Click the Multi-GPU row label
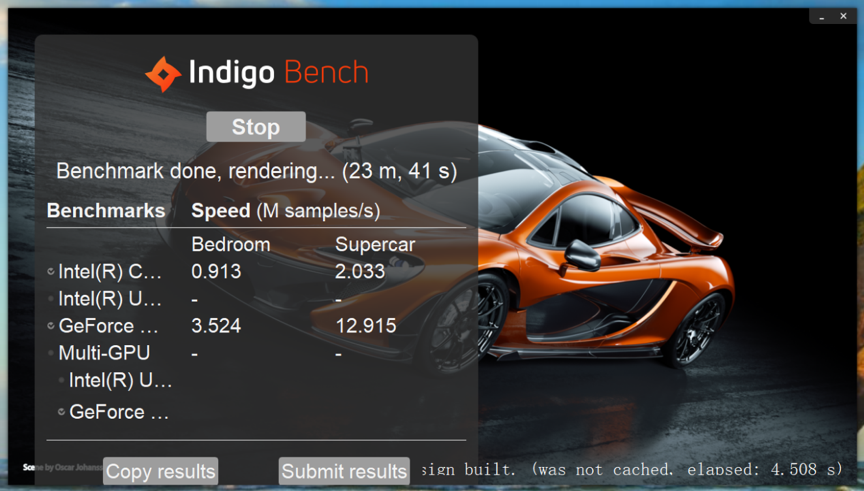 pyautogui.click(x=104, y=353)
